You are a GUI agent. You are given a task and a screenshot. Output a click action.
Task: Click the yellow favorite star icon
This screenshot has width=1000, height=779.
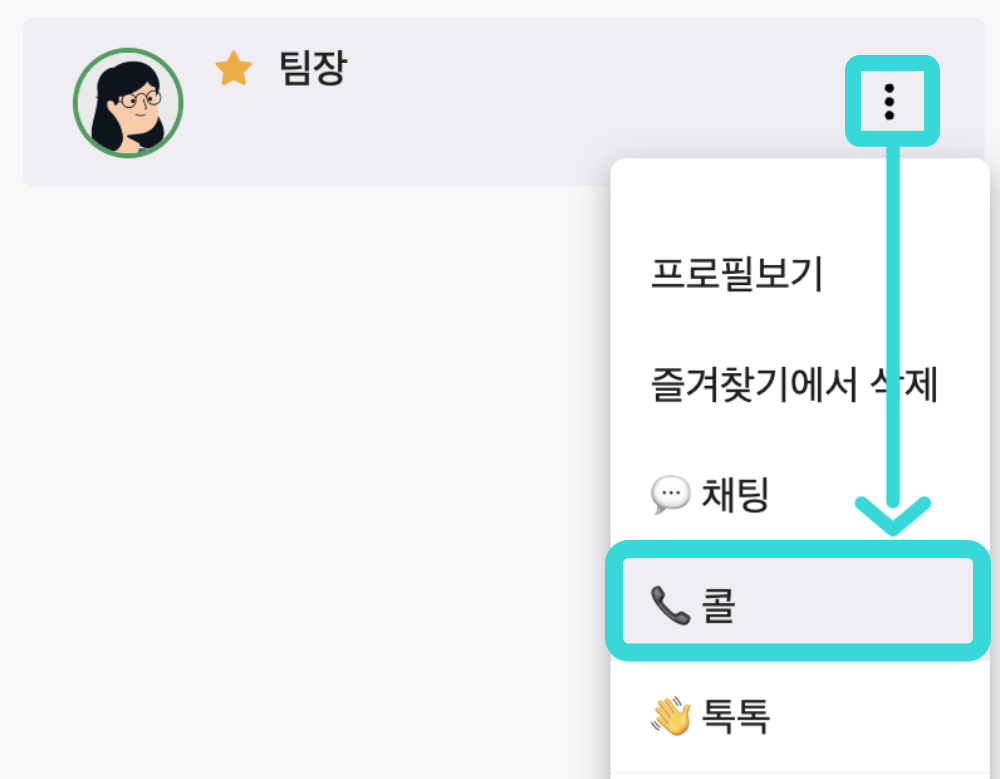tap(233, 69)
